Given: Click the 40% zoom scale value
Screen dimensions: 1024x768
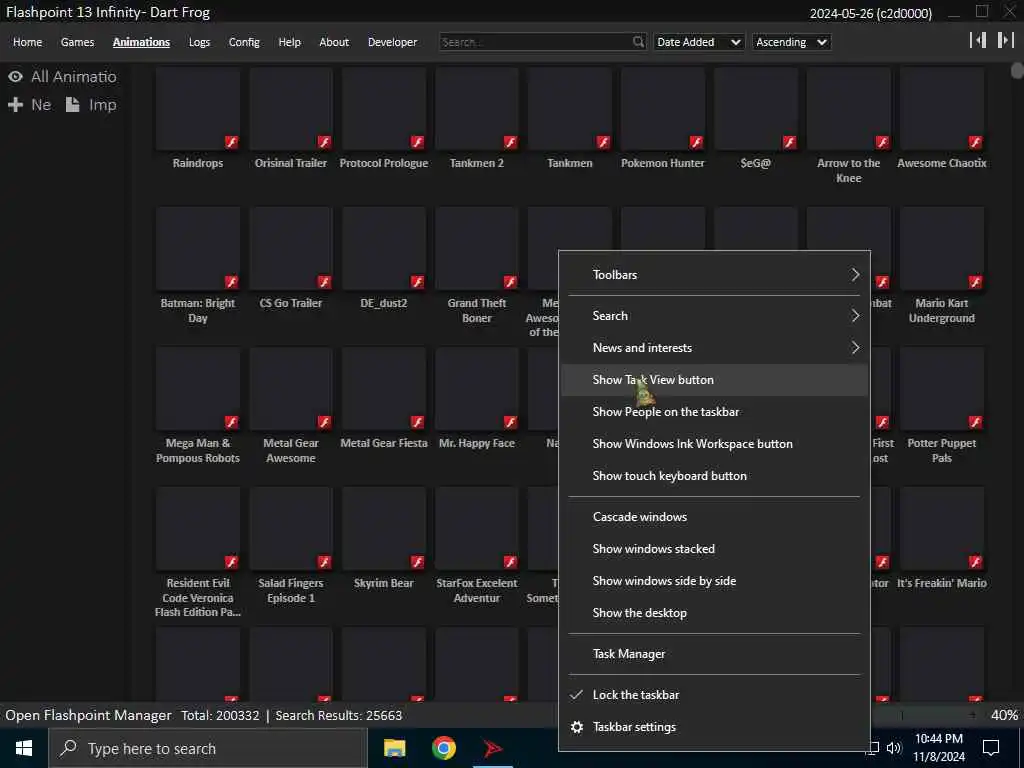Looking at the screenshot, I should (x=1004, y=715).
